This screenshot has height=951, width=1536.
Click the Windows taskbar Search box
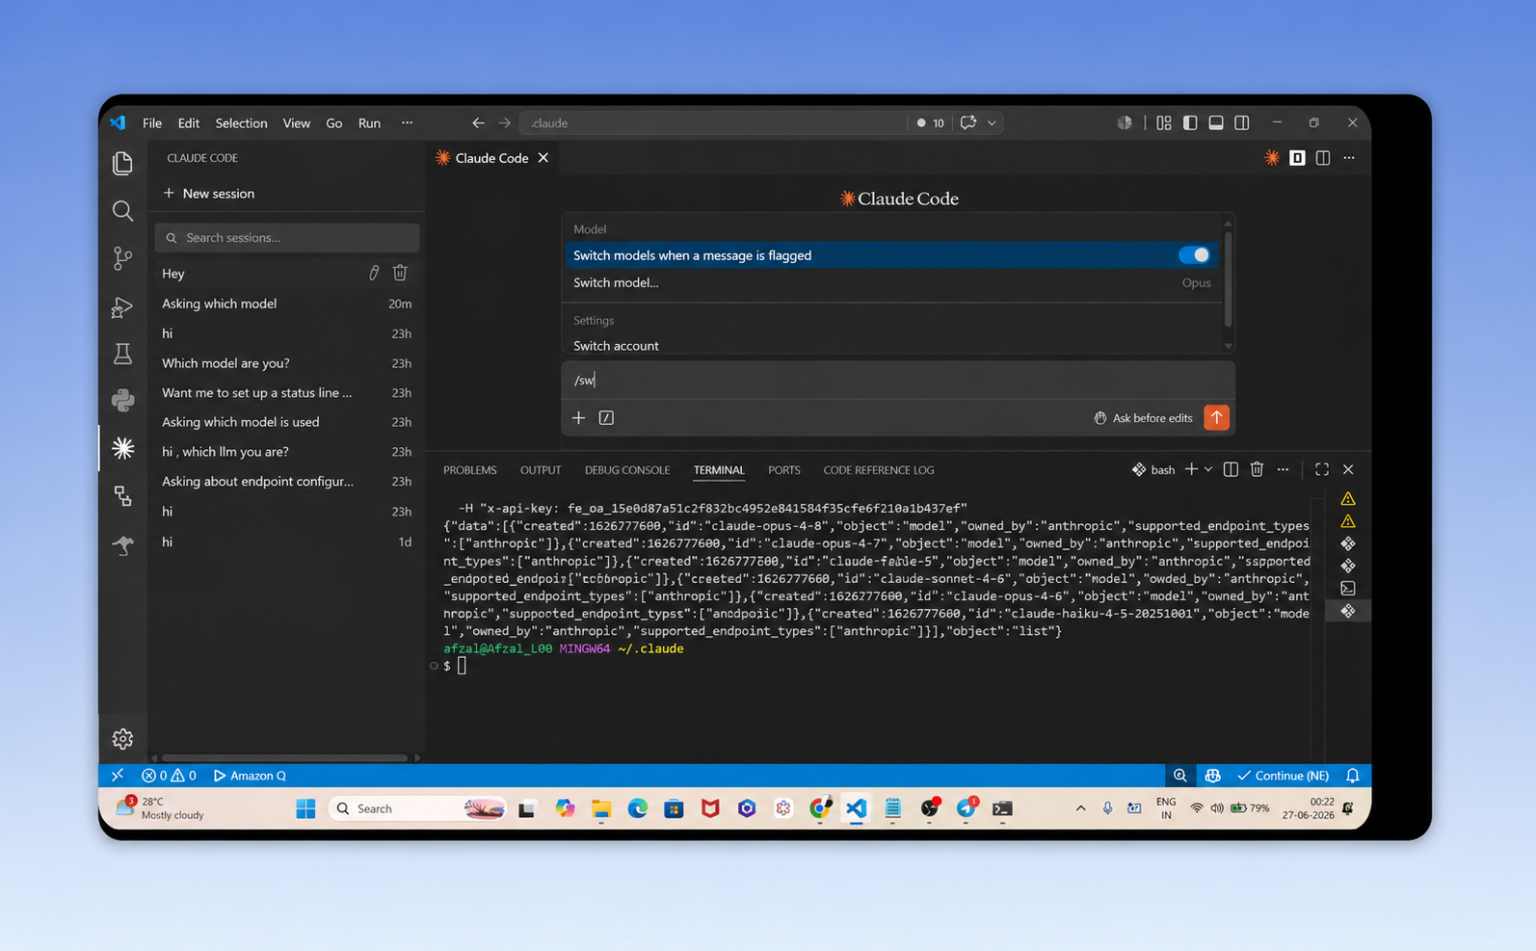point(418,808)
